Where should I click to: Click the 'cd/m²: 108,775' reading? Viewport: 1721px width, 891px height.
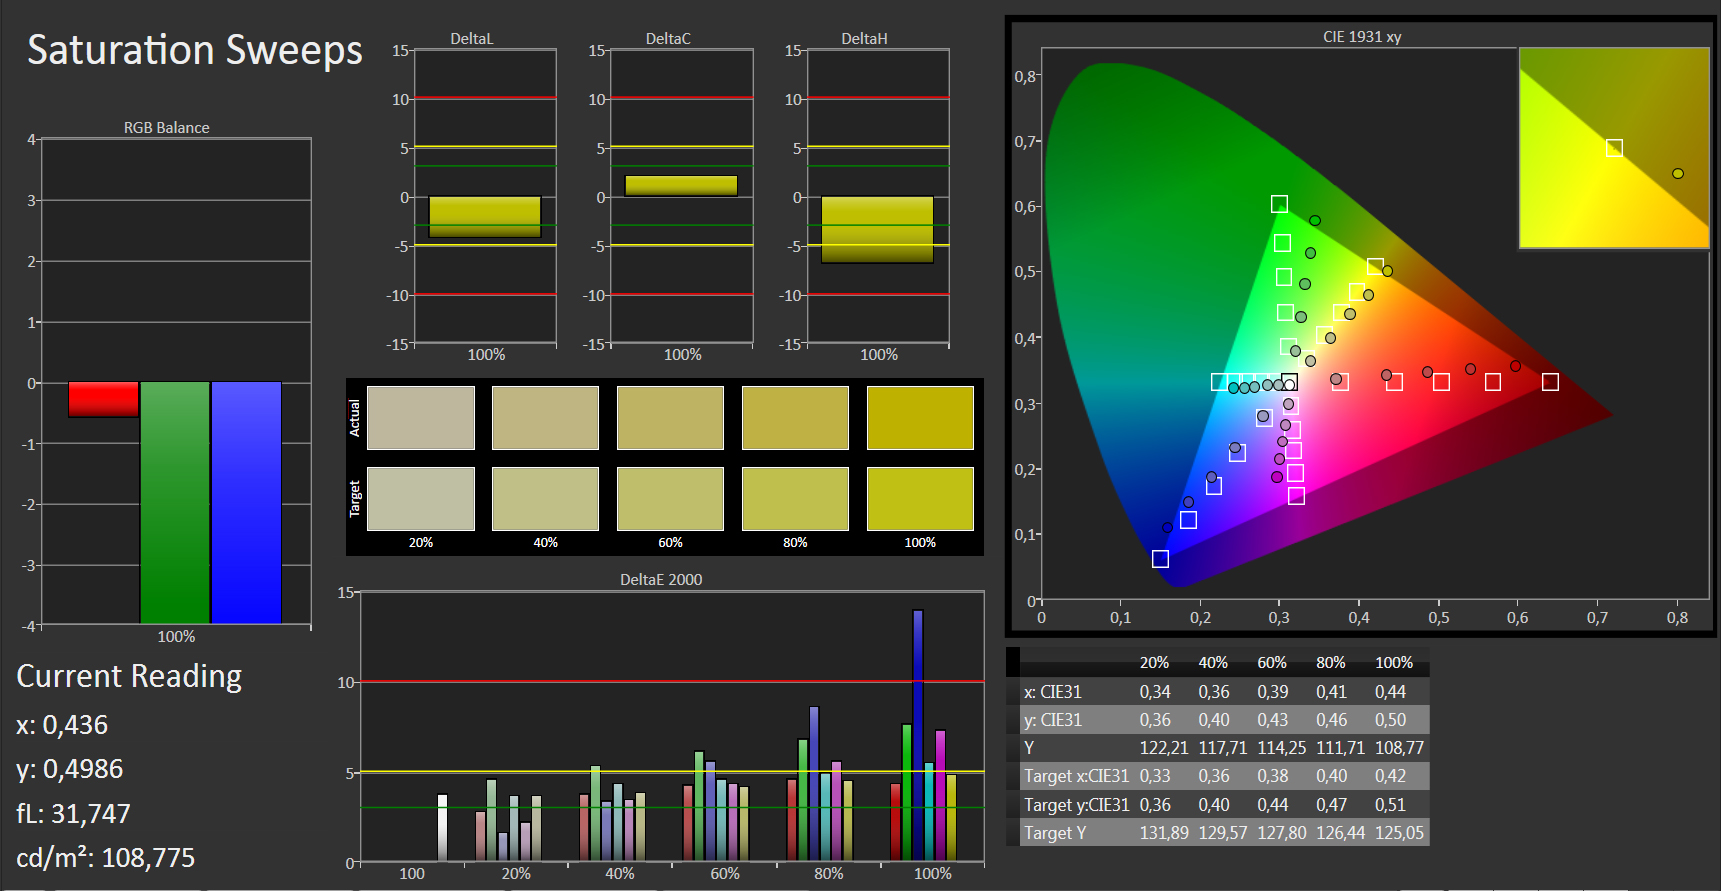pyautogui.click(x=106, y=857)
